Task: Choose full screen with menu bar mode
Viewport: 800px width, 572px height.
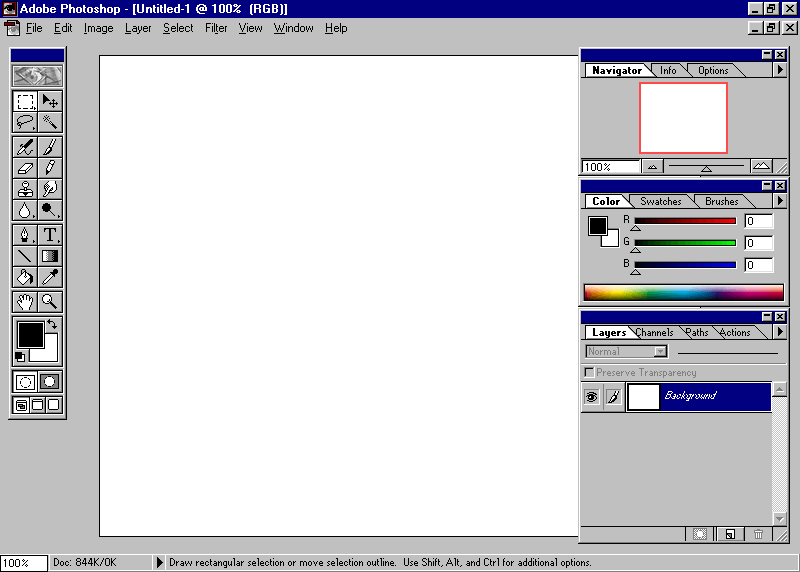Action: point(38,405)
